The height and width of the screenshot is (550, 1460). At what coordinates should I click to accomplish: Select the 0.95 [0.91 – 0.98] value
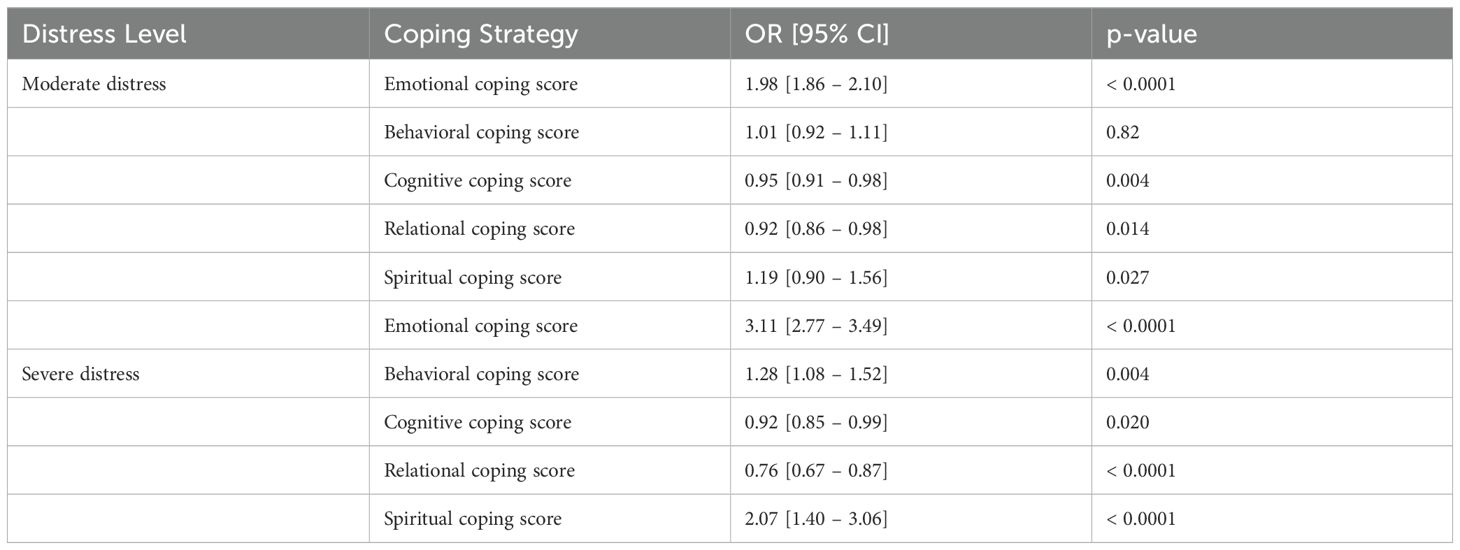pos(816,181)
